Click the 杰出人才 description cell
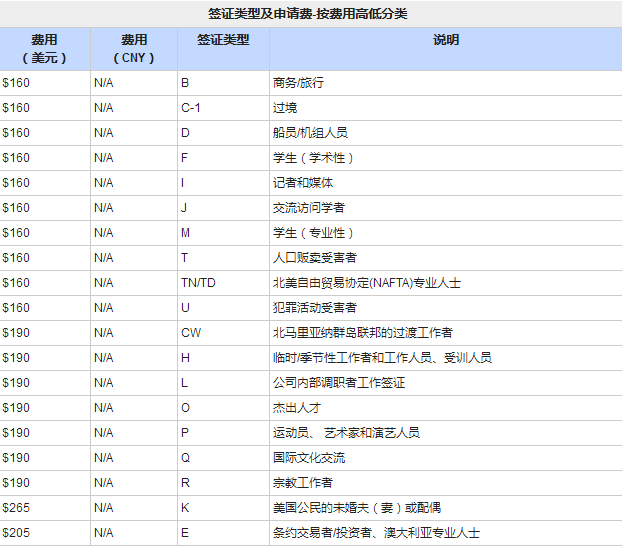 297,408
